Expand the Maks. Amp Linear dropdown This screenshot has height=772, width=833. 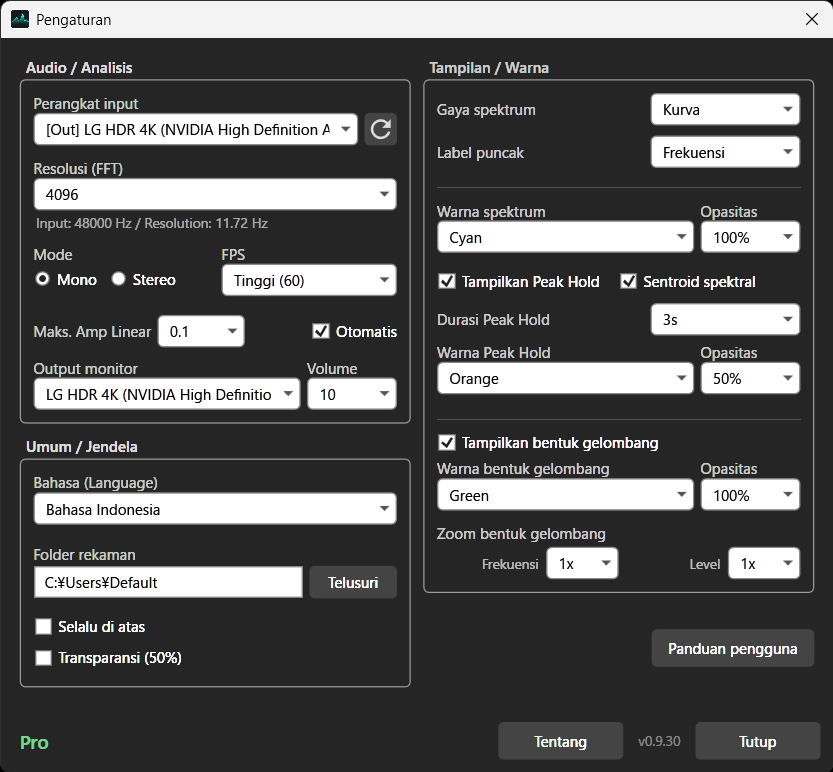201,332
